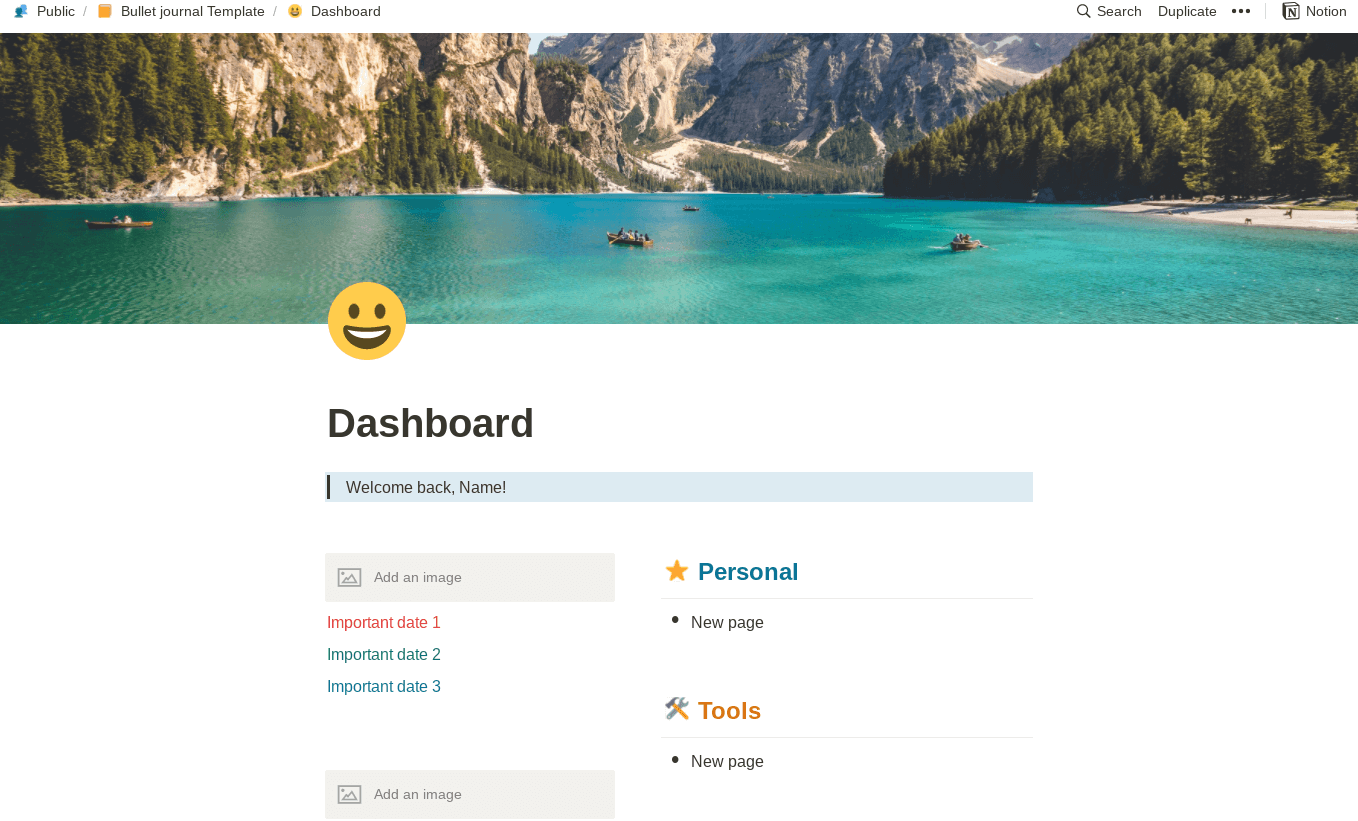Click the Public workspace avatar icon
Viewport: 1358px width, 821px height.
(x=21, y=11)
